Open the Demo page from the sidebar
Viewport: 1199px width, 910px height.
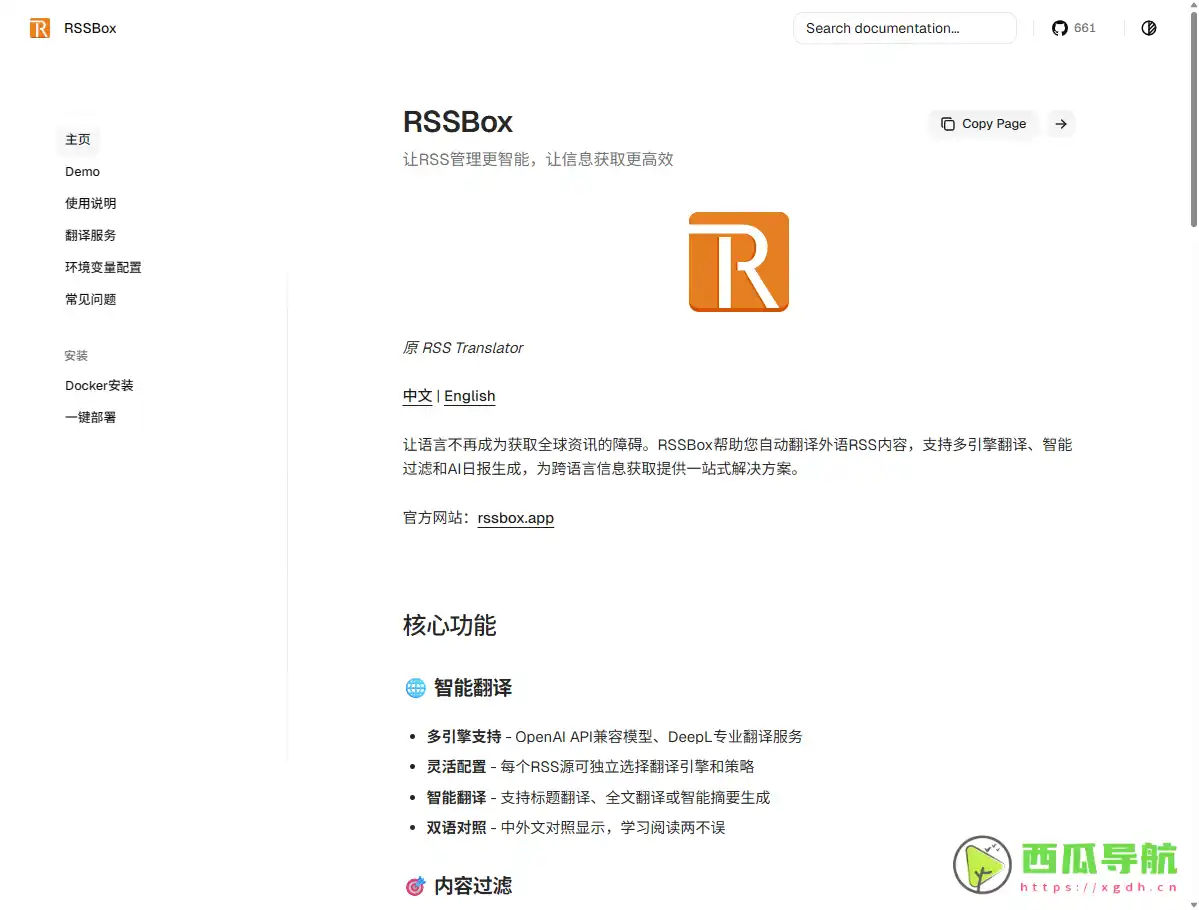point(82,171)
